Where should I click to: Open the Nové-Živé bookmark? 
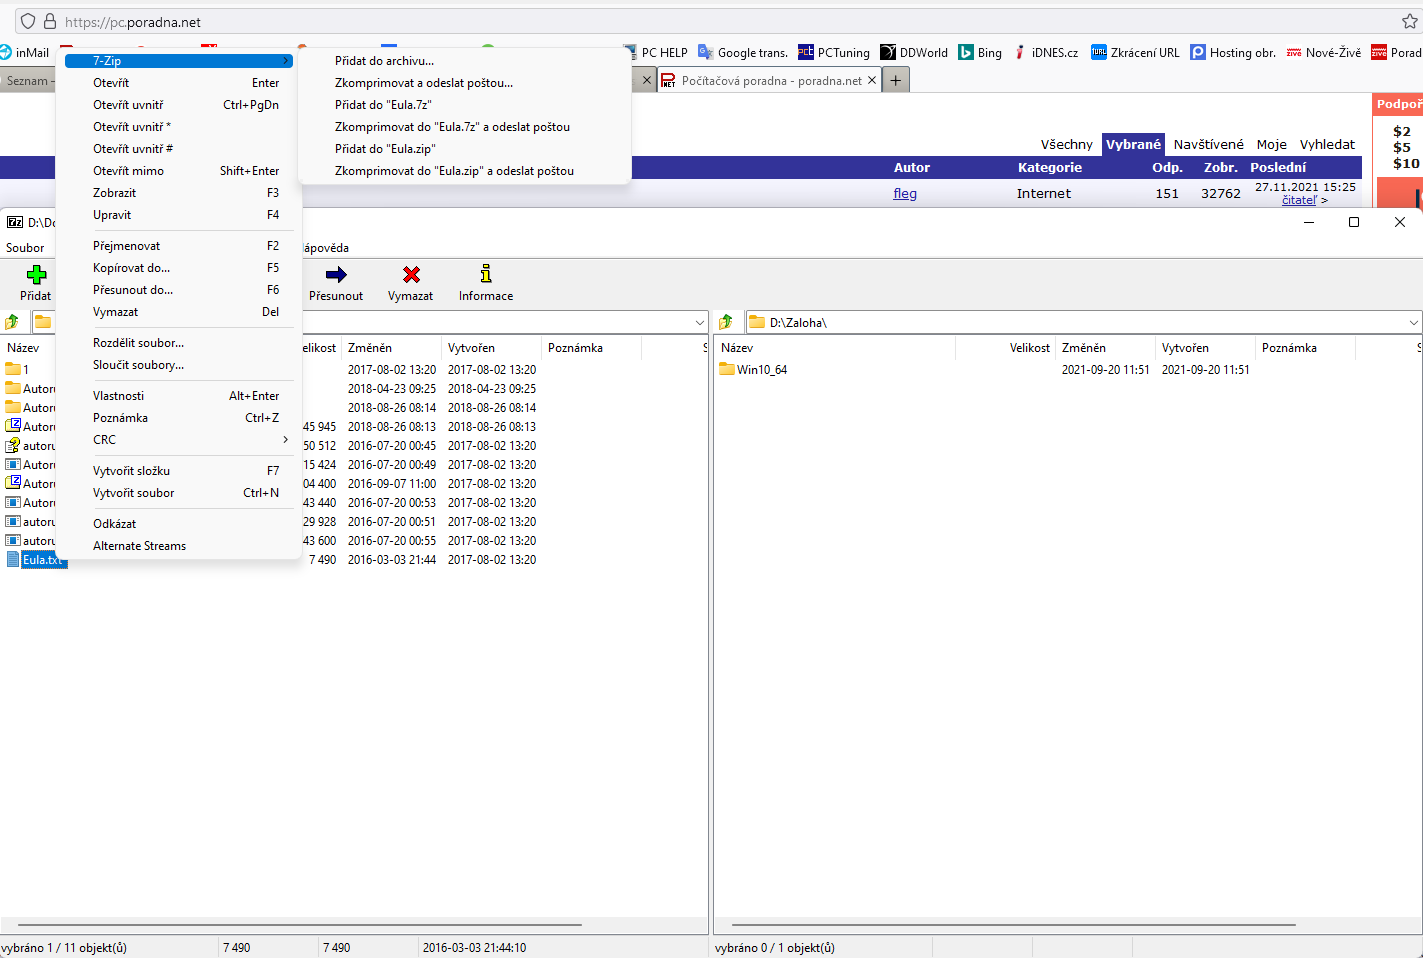tap(1324, 52)
